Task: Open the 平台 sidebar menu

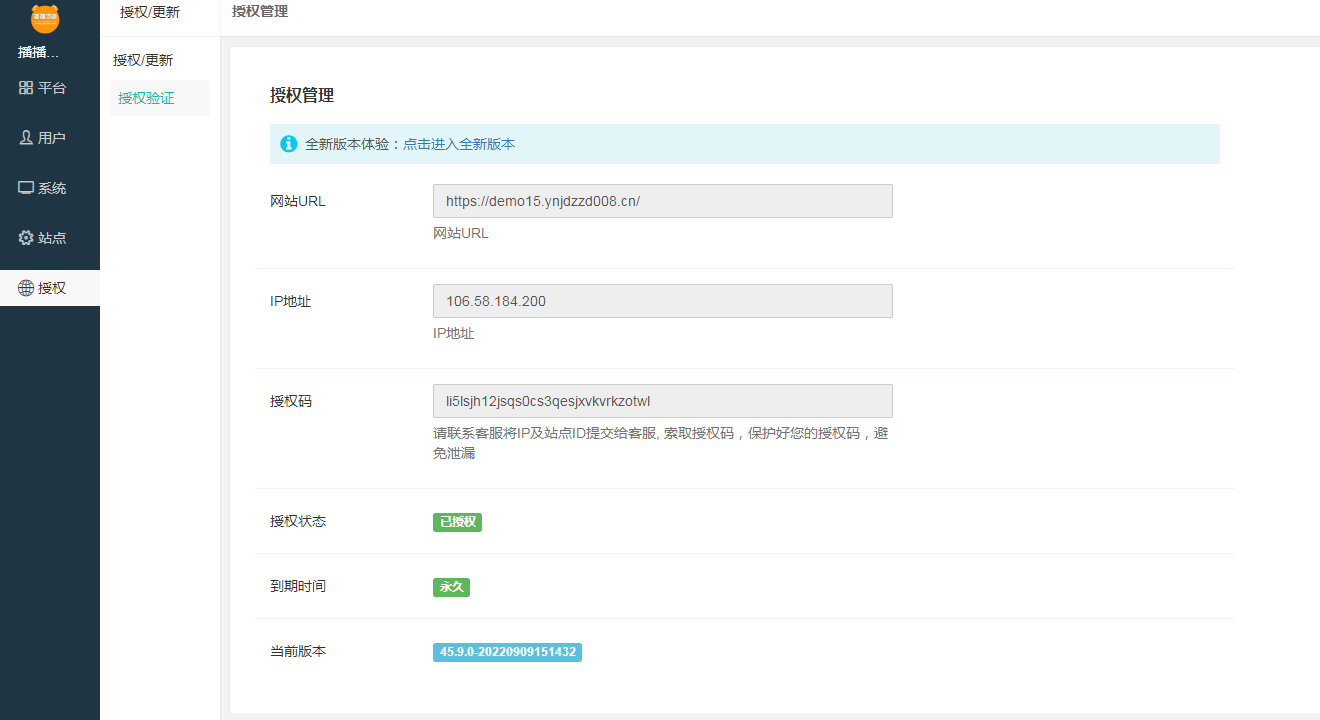Action: 50,88
